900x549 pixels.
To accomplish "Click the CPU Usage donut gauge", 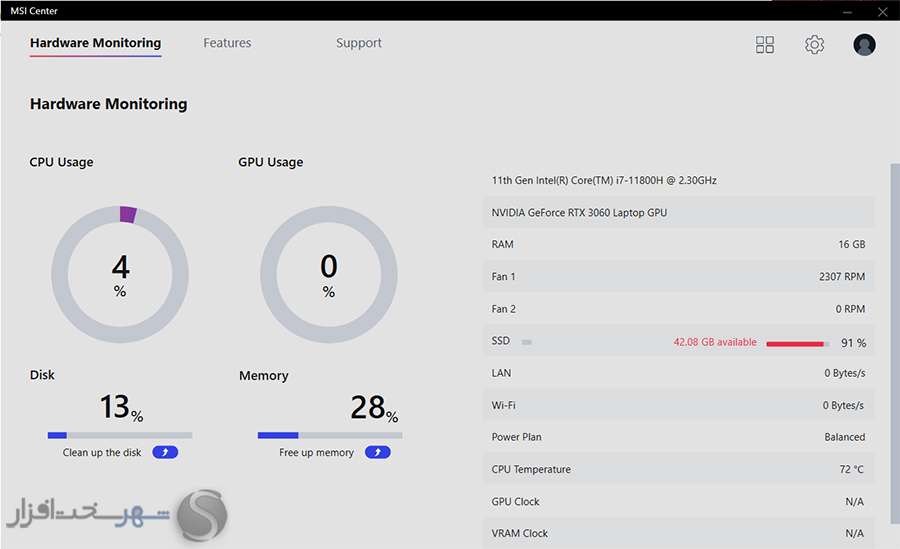I will click(x=120, y=273).
